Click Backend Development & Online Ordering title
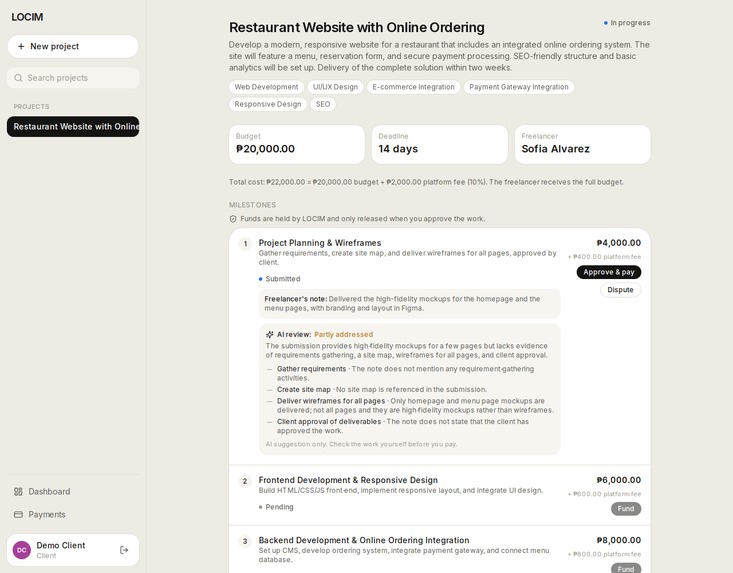The height and width of the screenshot is (573, 733). tap(364, 540)
